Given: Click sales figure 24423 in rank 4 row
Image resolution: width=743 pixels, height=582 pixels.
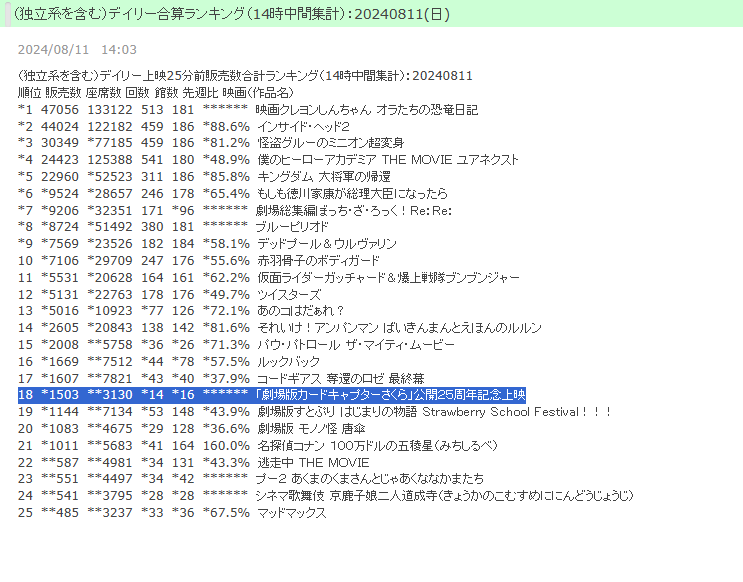Looking at the screenshot, I should pyautogui.click(x=60, y=160).
